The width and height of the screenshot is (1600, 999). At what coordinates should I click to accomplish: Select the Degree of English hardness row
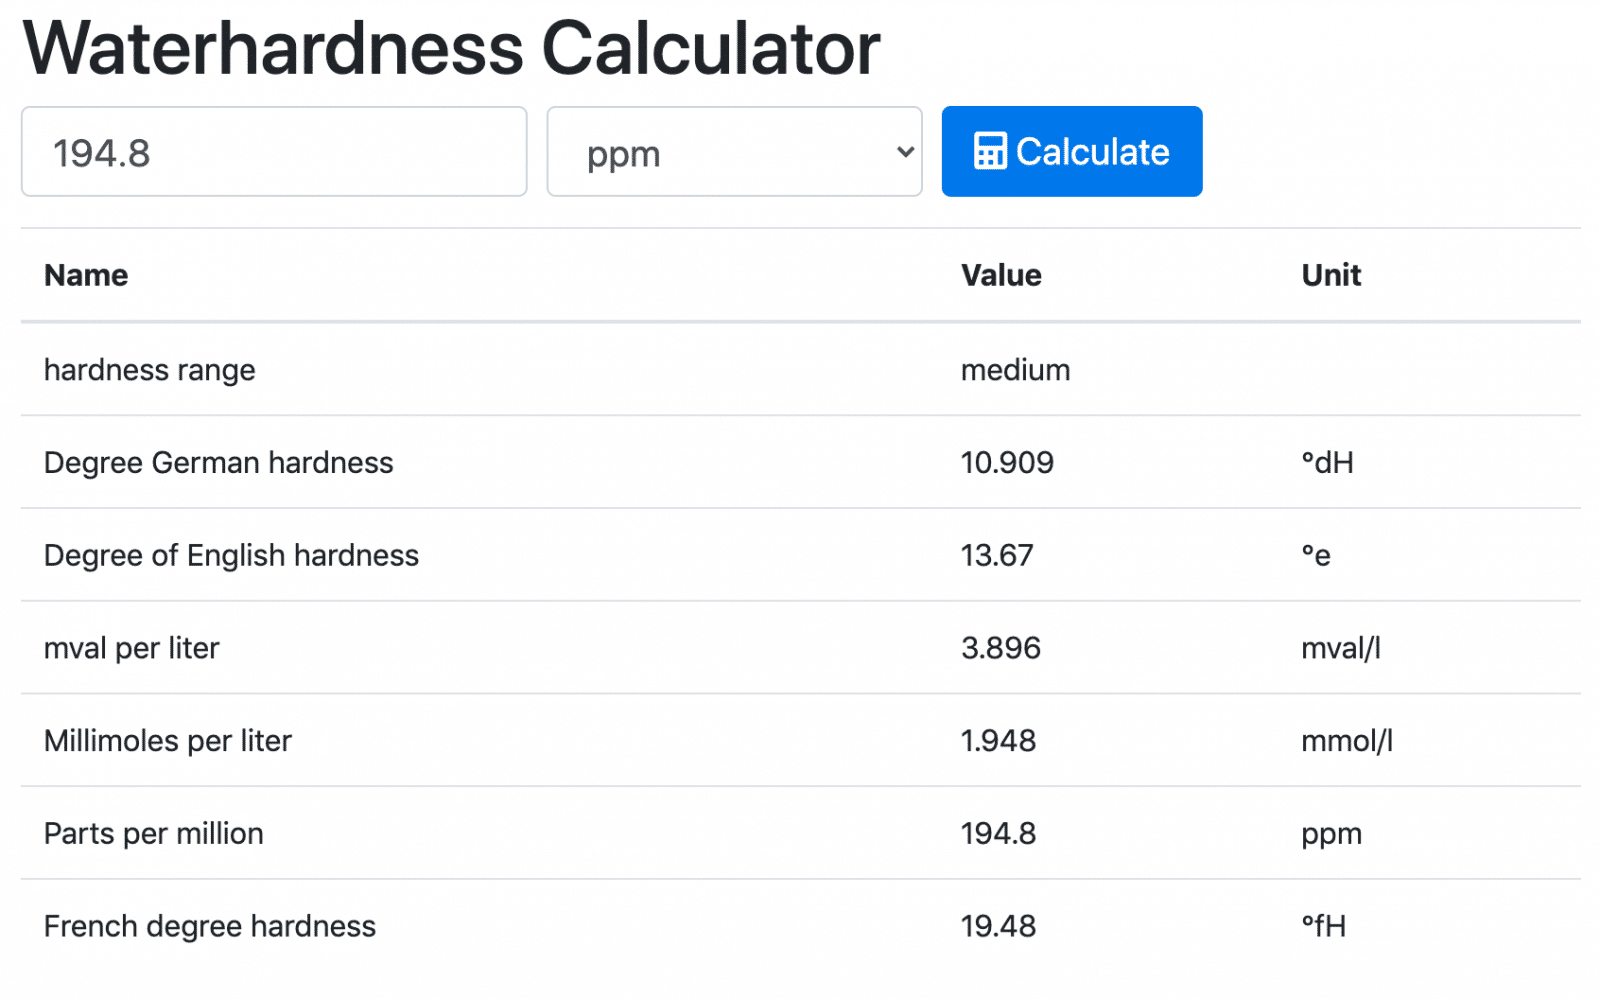point(800,555)
